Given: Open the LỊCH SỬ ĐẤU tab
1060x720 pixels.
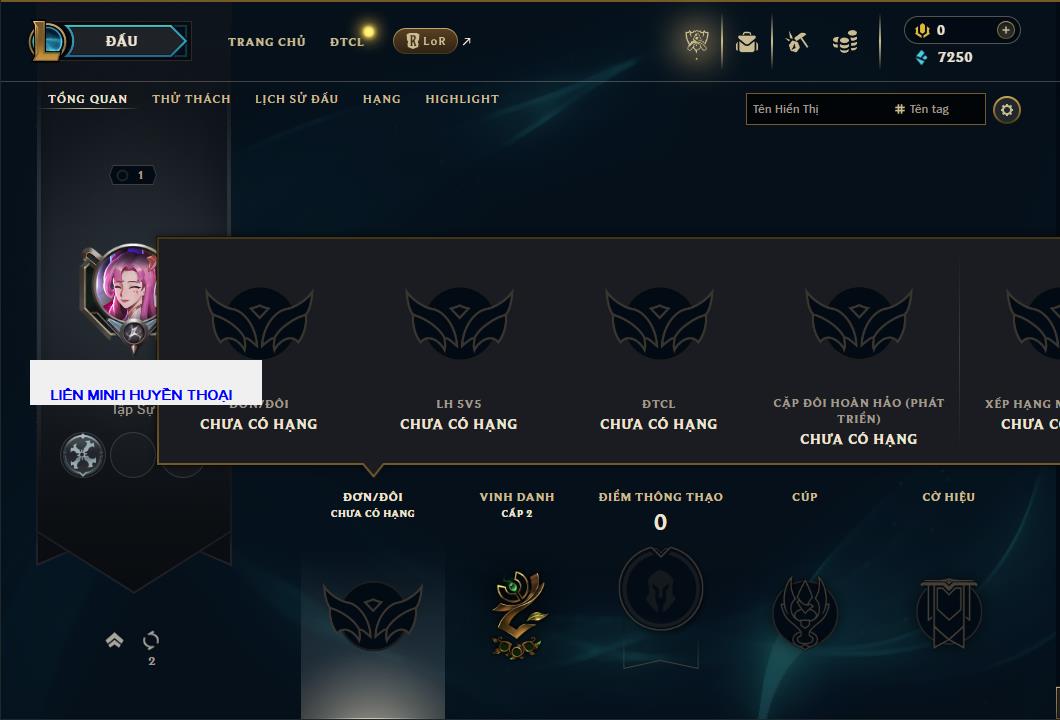Looking at the screenshot, I should (296, 99).
